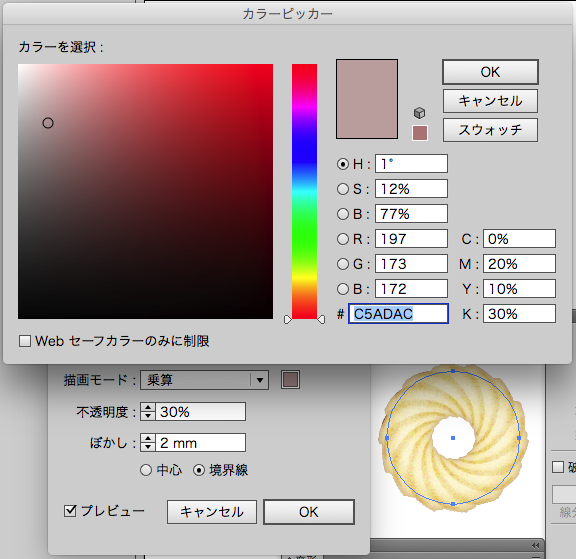The width and height of the screenshot is (576, 559).
Task: Select the 境界線 radio button
Action: (x=199, y=470)
